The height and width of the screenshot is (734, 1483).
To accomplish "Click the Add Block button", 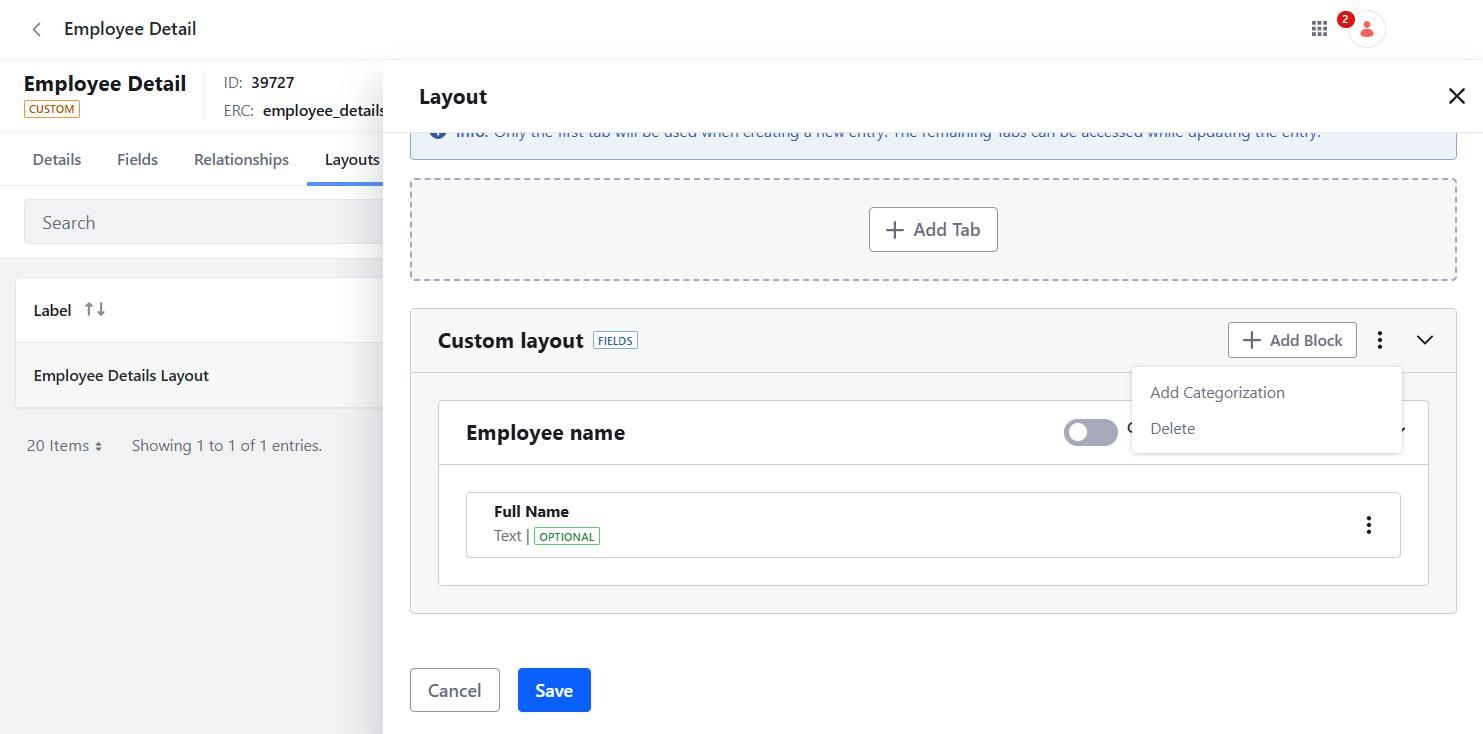I will point(1292,340).
